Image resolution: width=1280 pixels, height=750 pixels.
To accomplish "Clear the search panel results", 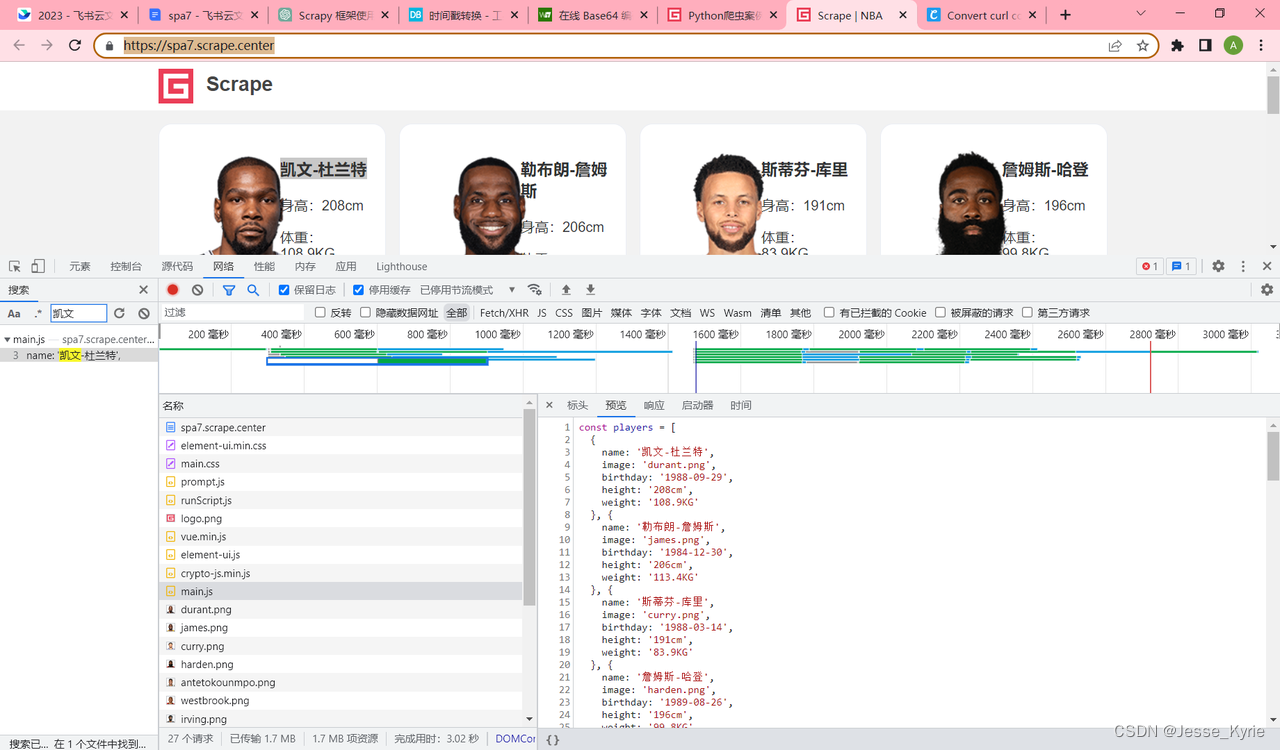I will pos(144,313).
